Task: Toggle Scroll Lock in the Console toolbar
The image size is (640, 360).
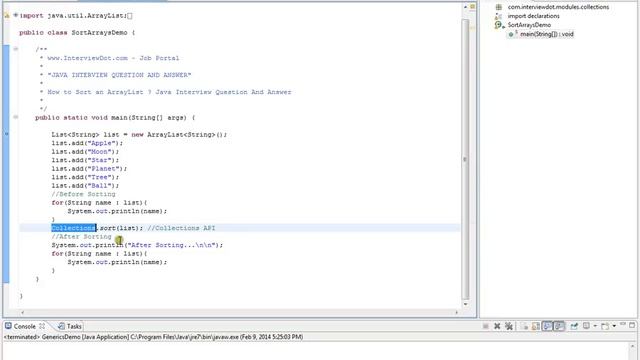Action: (536, 326)
